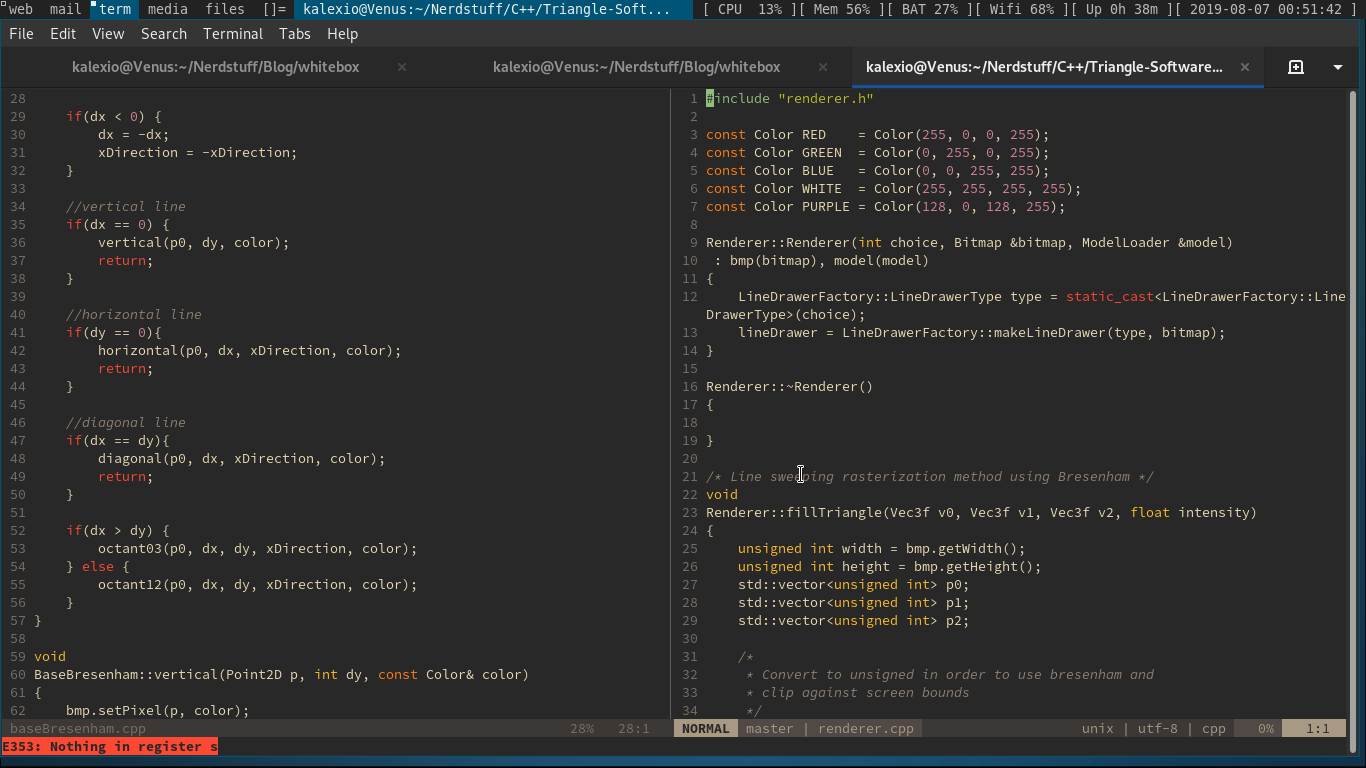Viewport: 1366px width, 768px height.
Task: Switch to the second Blog/whitebox tab
Action: [636, 67]
